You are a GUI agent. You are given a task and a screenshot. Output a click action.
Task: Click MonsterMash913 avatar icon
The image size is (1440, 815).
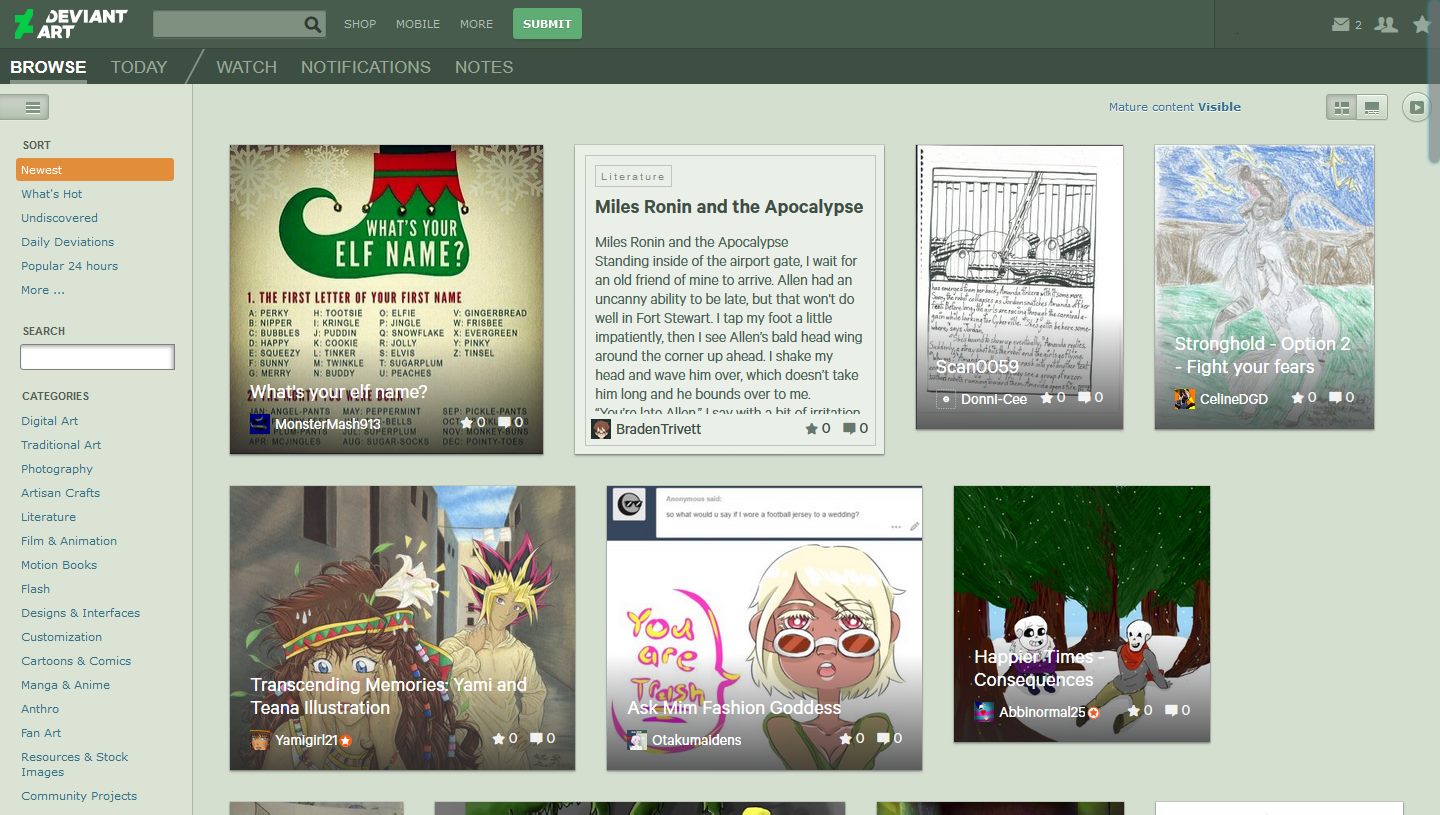(x=260, y=423)
